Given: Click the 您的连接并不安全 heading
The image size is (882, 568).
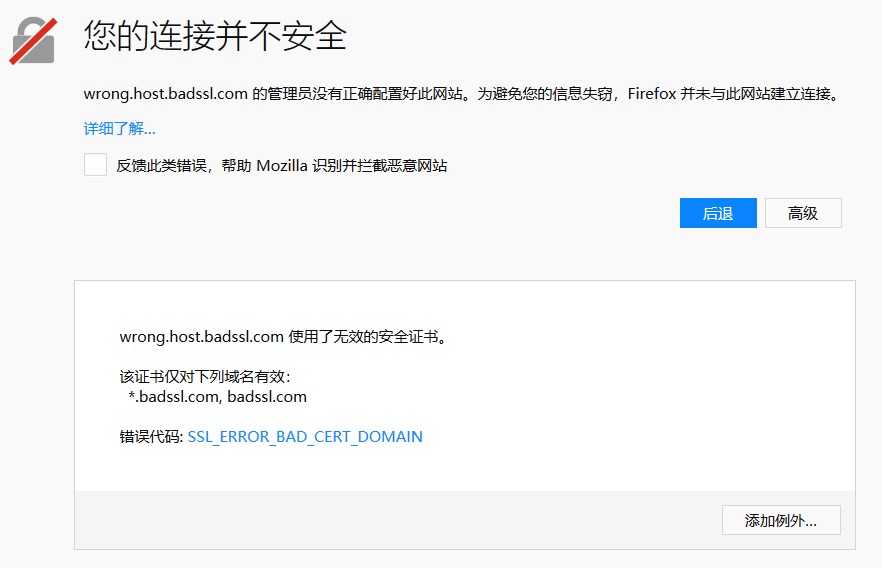Looking at the screenshot, I should 215,37.
